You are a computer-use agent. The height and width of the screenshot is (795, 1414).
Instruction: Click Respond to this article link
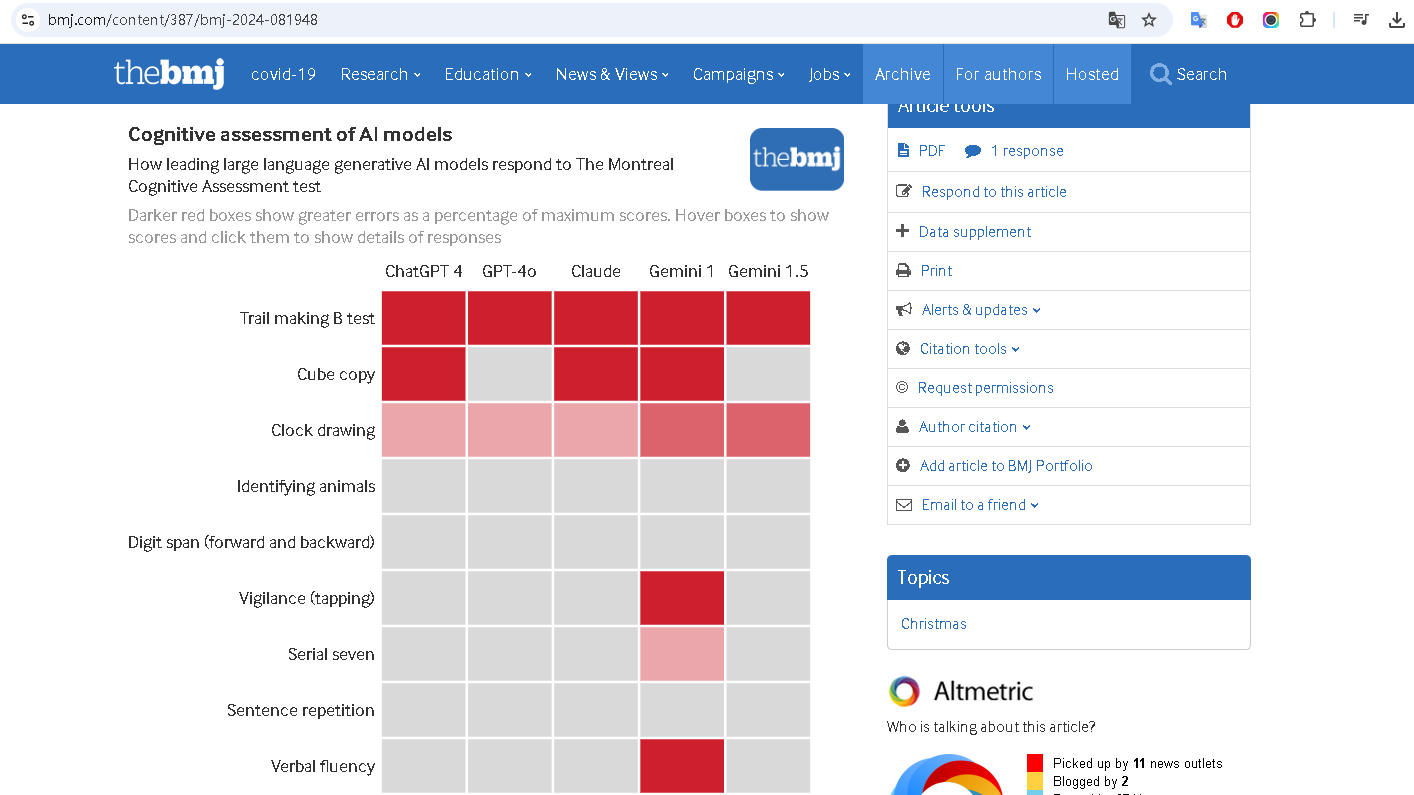[994, 192]
